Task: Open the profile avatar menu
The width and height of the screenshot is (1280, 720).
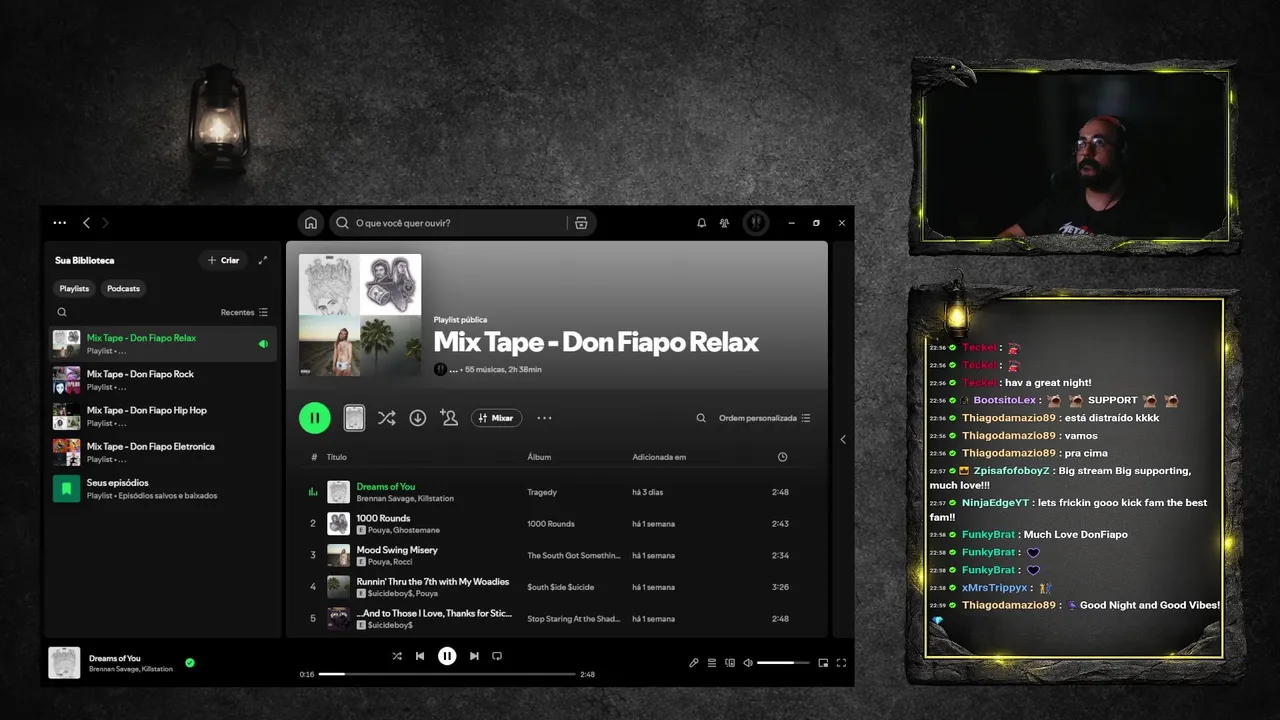Action: pos(756,223)
